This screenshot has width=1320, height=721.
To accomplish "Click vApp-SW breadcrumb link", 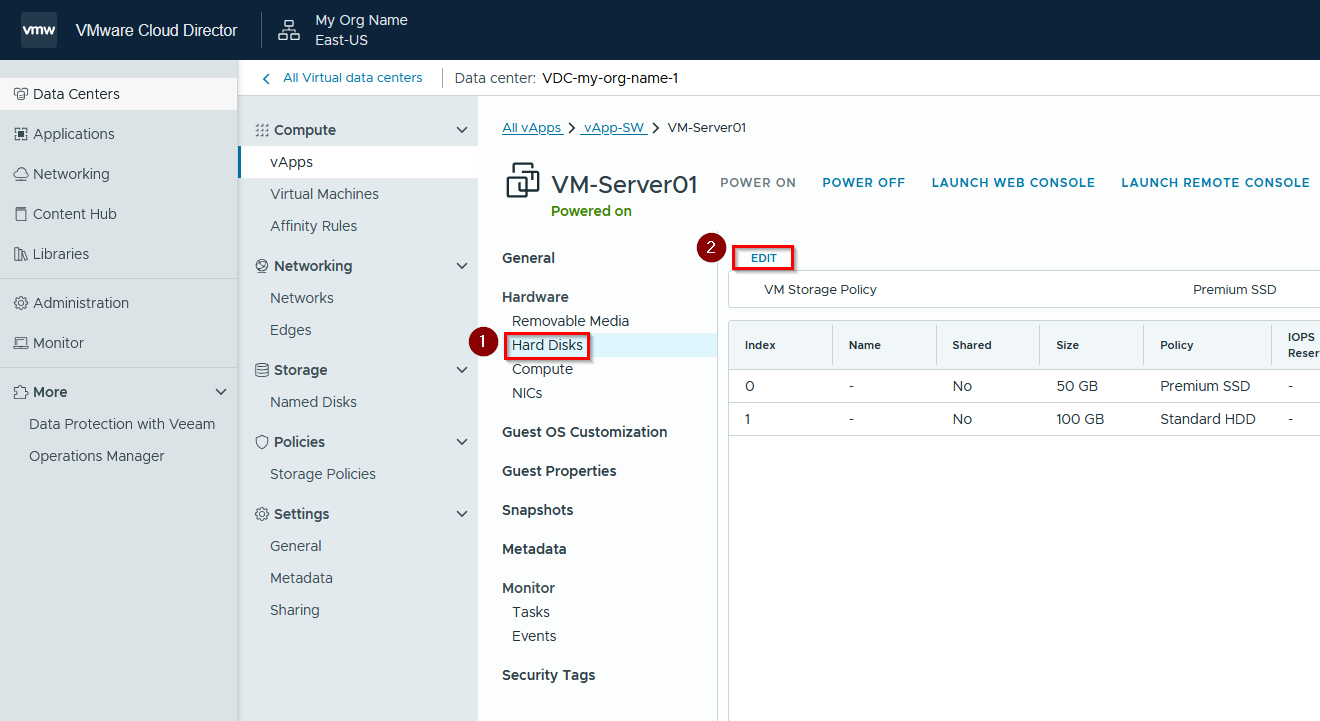I will tap(613, 128).
